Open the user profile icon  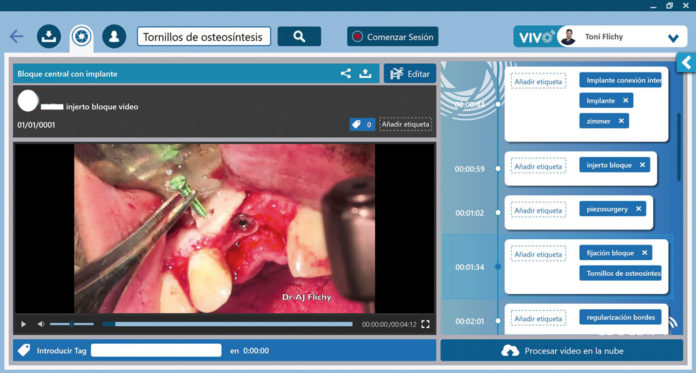114,36
